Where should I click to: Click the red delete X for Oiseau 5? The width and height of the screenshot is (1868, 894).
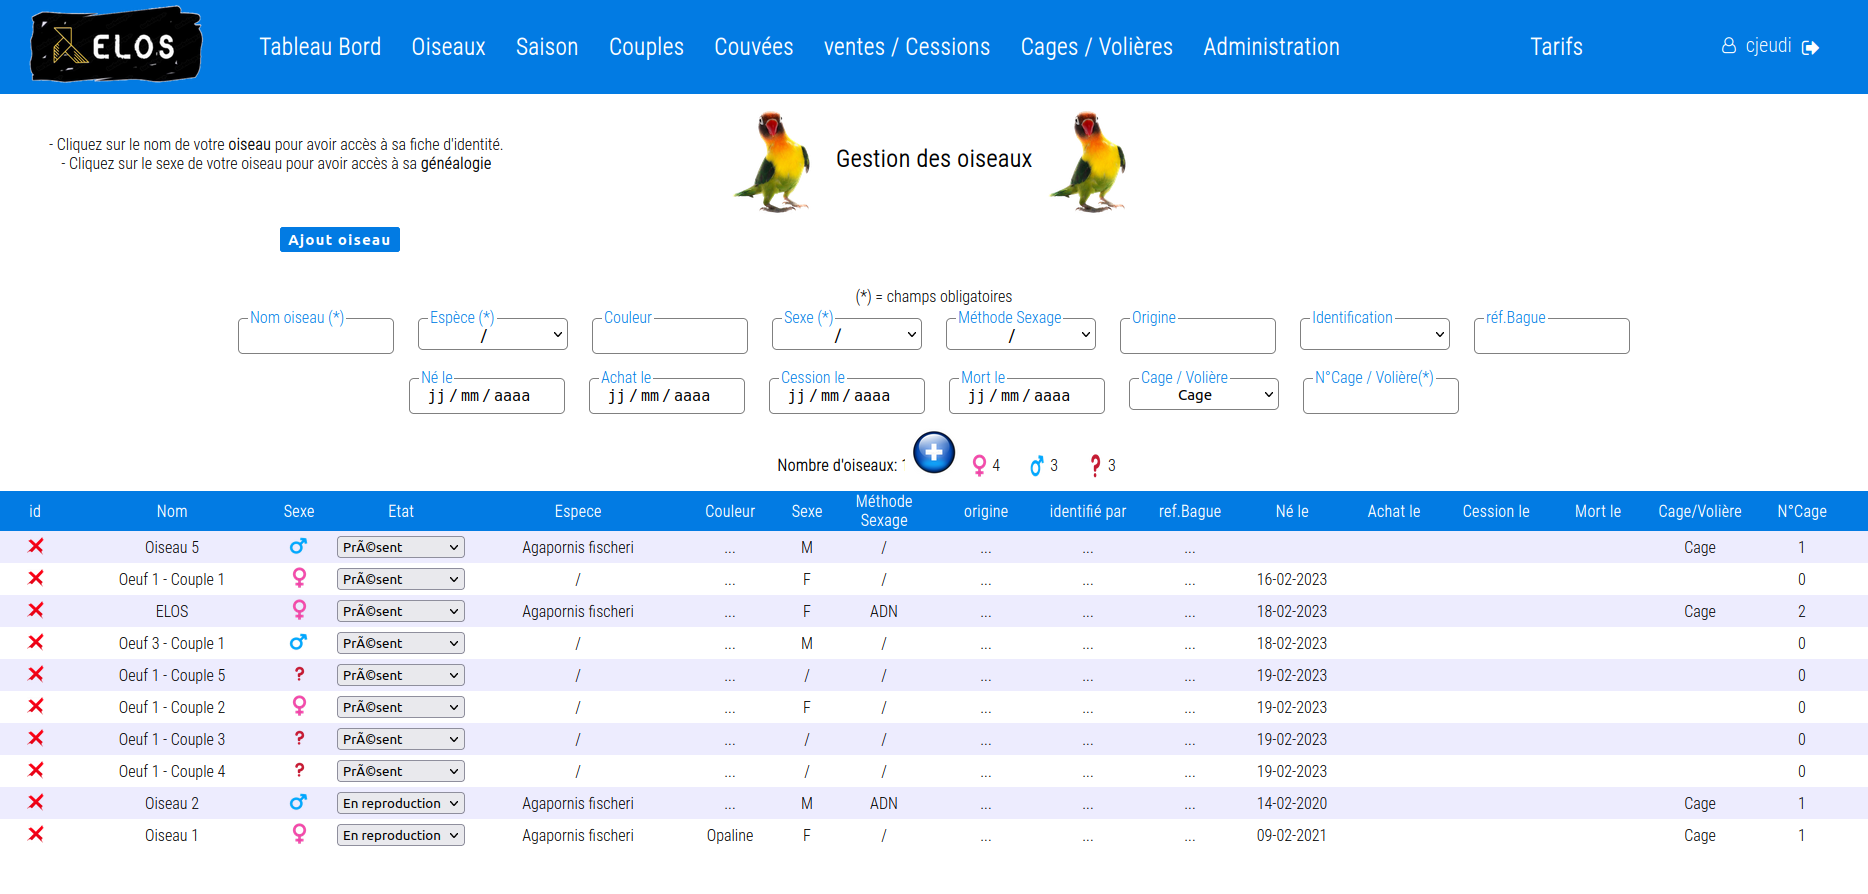tap(36, 546)
